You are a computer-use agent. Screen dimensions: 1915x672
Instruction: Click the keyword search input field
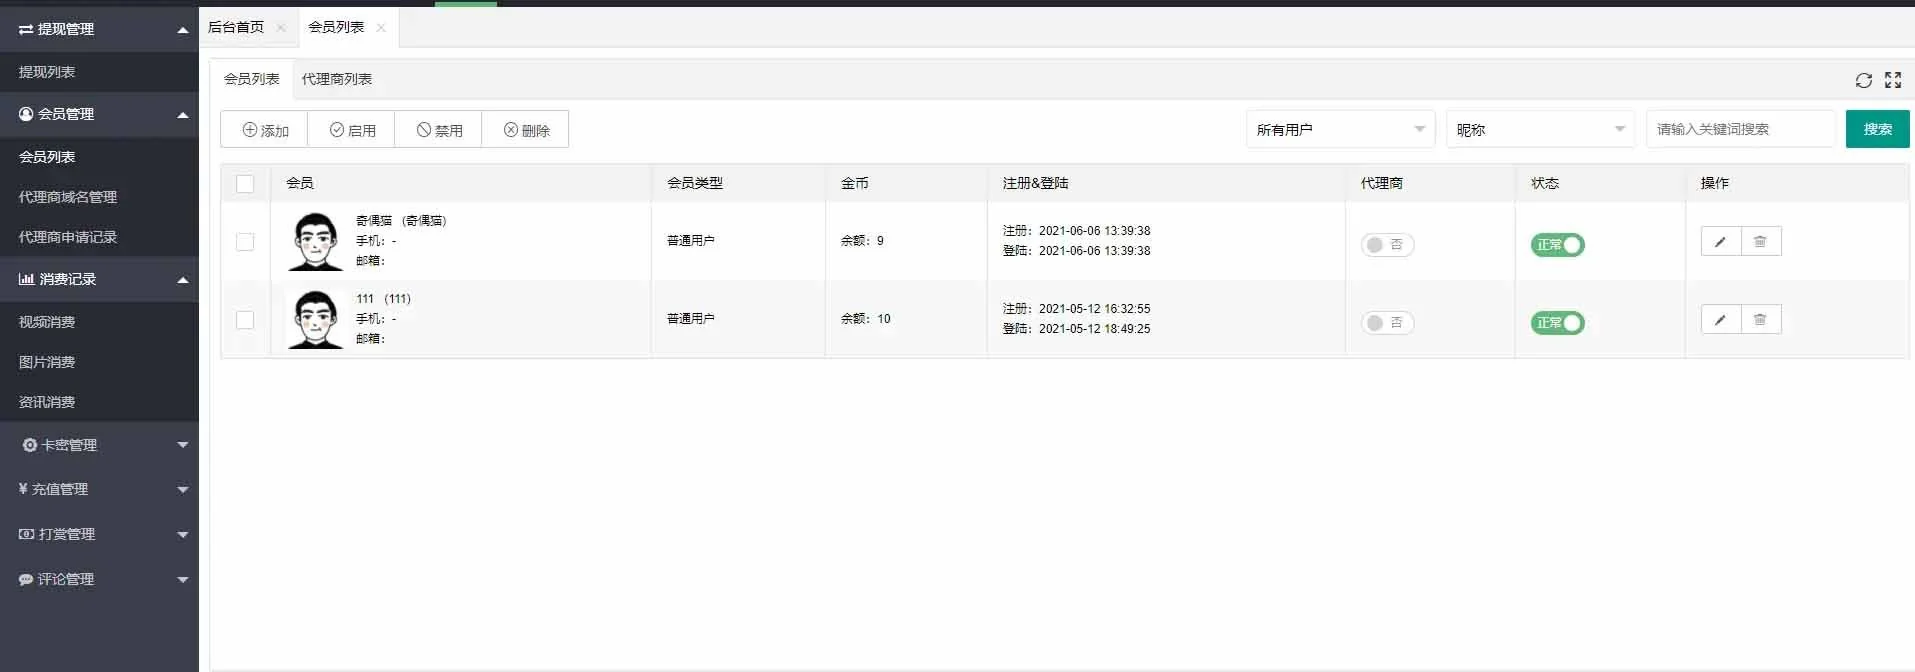pyautogui.click(x=1739, y=130)
